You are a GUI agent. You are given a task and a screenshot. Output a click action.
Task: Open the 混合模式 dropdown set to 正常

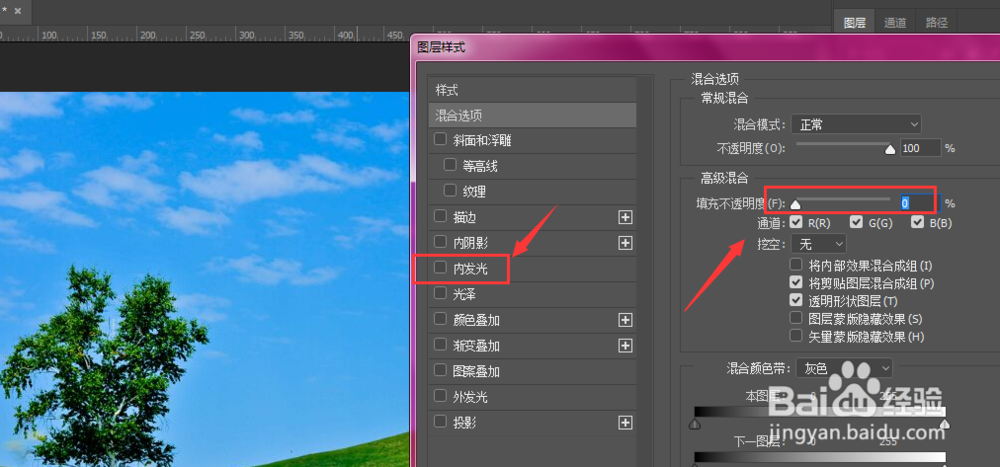tap(856, 124)
